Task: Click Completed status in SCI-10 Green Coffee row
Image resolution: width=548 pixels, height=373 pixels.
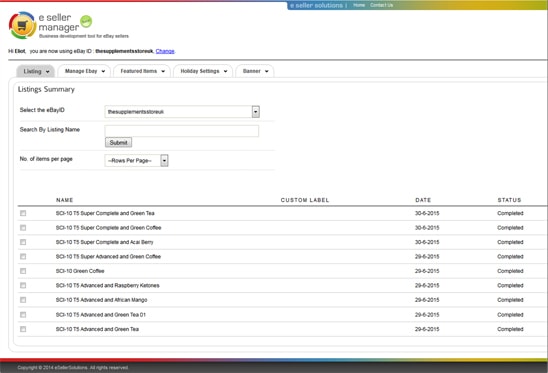Action: pos(510,271)
